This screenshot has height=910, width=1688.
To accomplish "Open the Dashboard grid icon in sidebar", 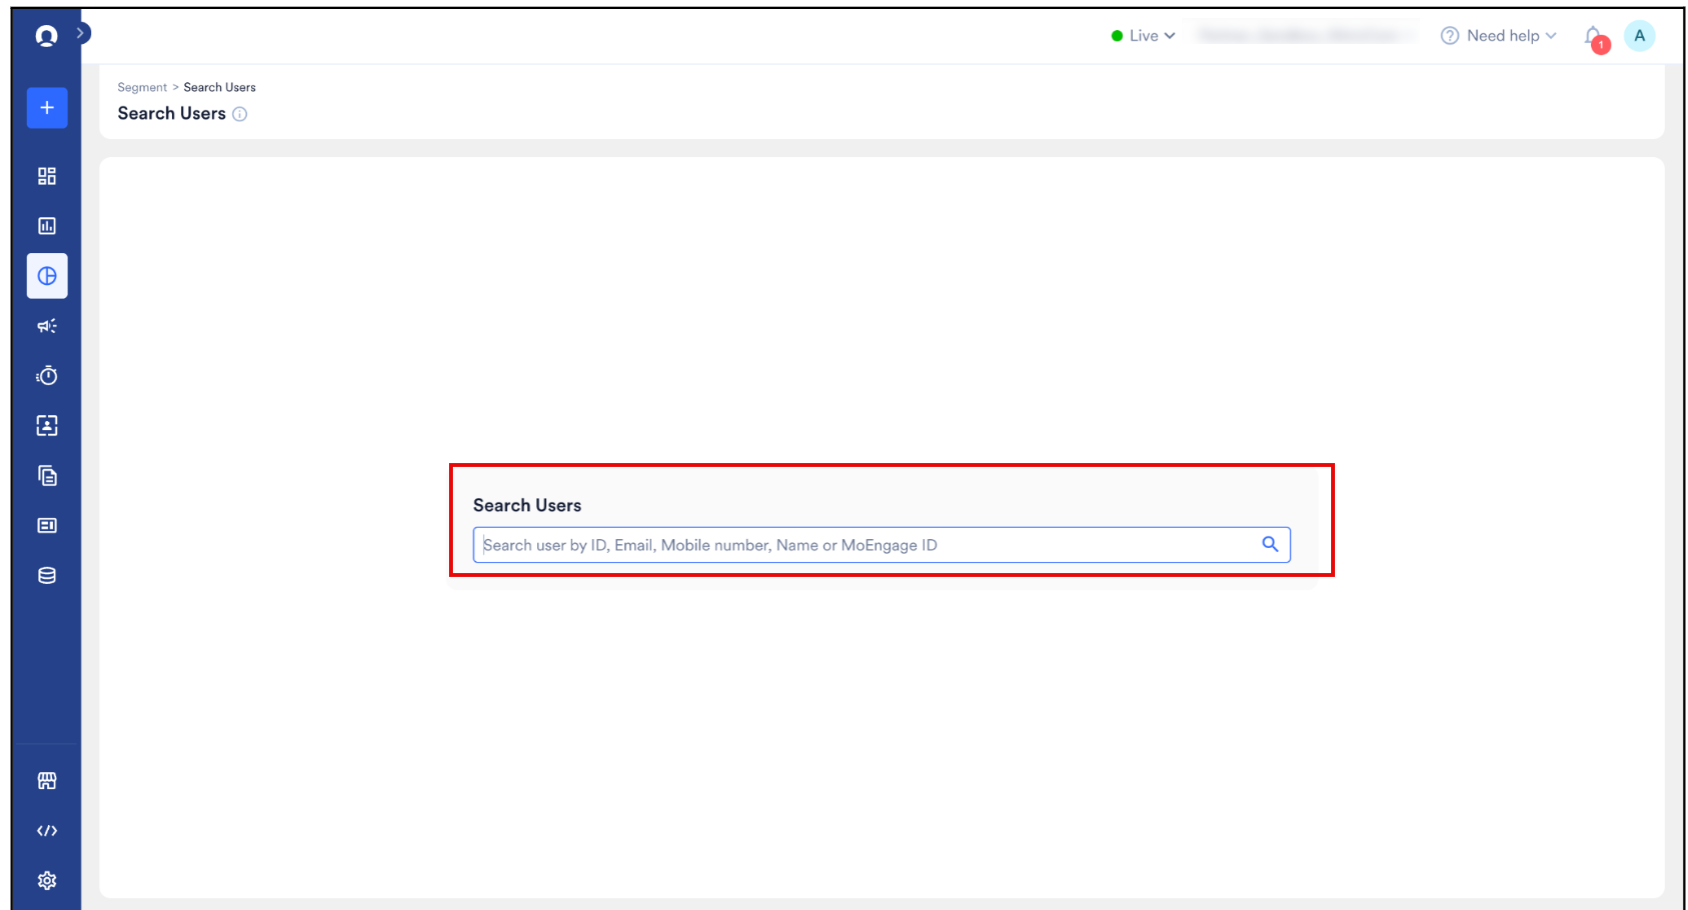I will [x=47, y=176].
